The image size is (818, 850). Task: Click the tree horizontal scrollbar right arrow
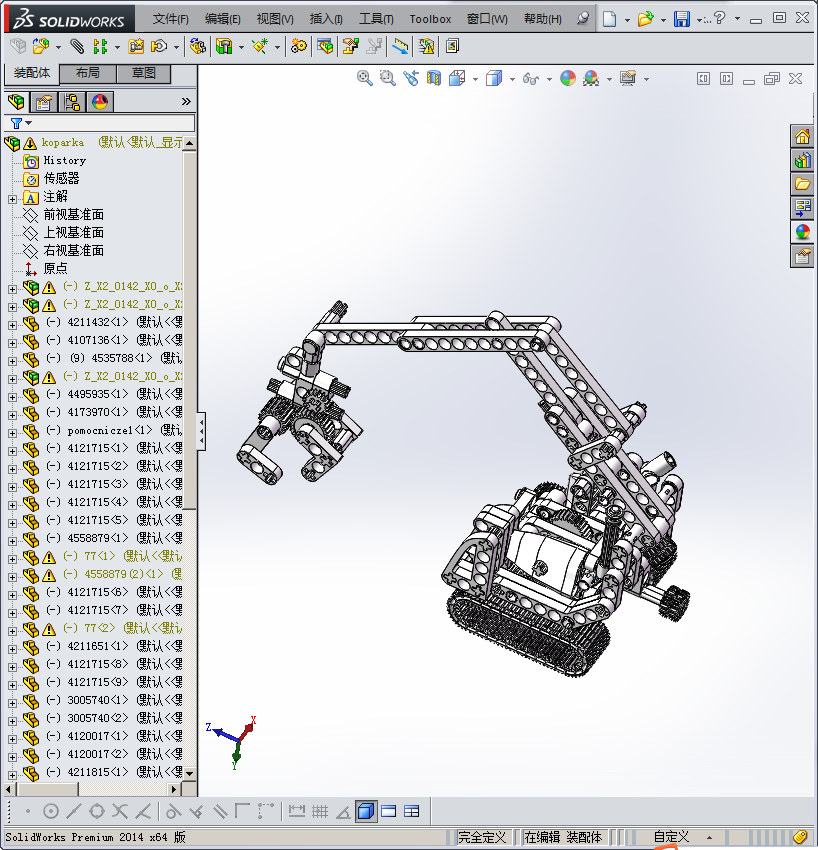174,789
